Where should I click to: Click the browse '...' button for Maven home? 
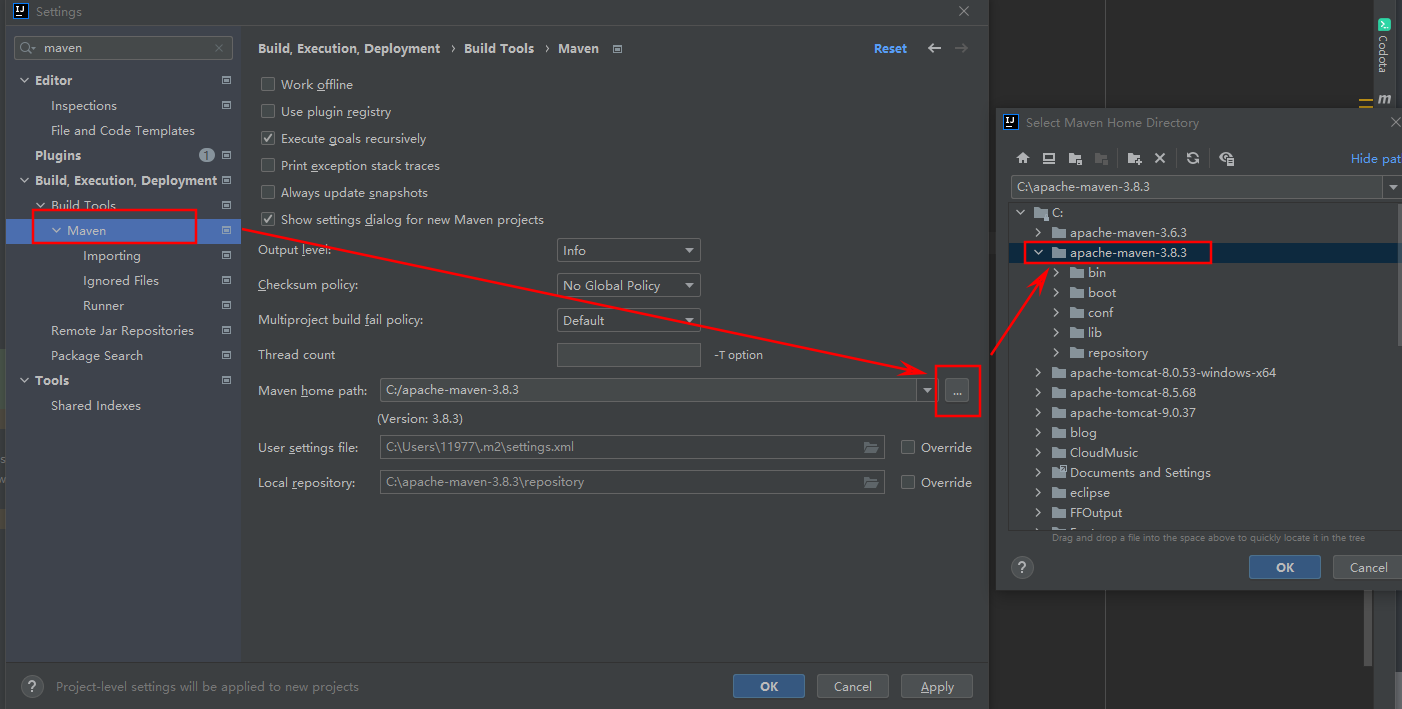957,390
